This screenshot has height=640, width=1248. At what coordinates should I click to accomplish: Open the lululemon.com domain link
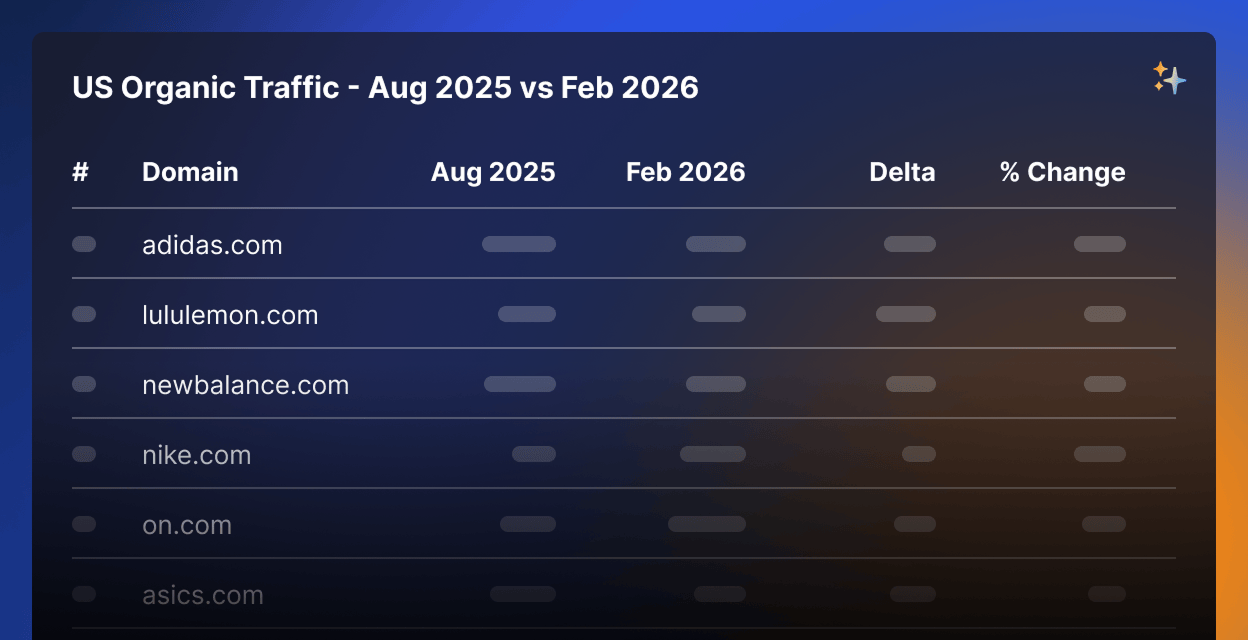click(230, 315)
